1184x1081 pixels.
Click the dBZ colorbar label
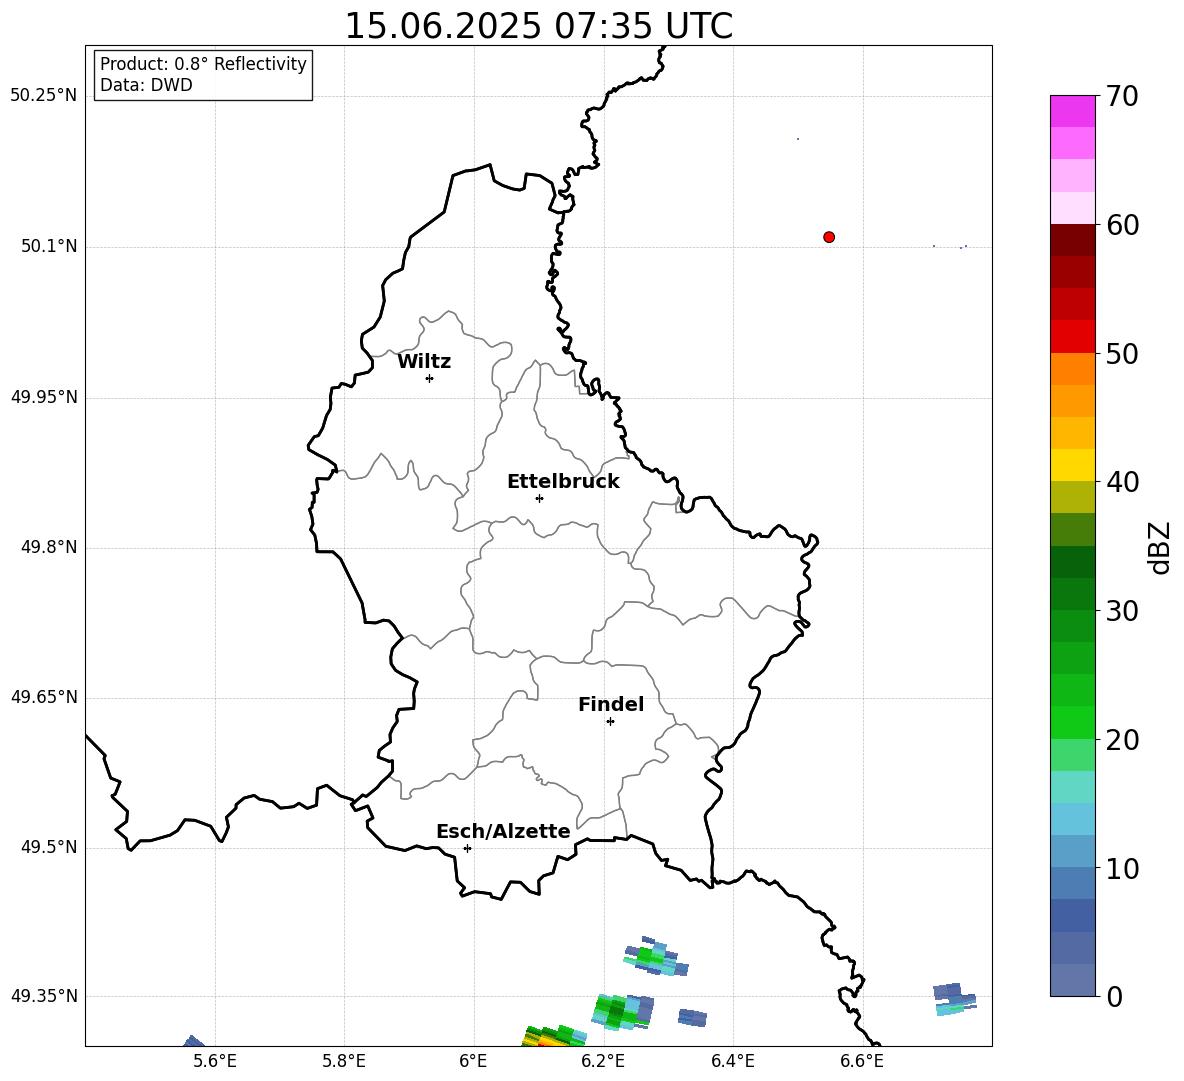pos(1159,547)
